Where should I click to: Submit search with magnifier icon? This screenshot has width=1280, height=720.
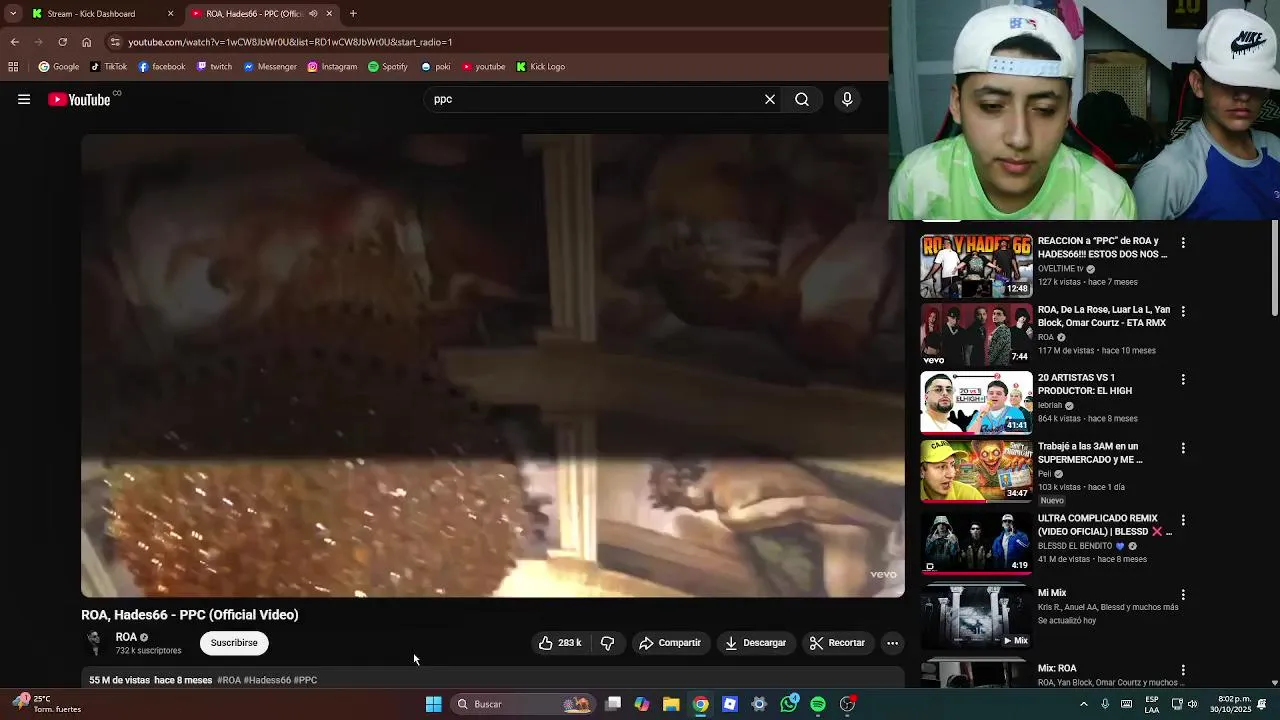click(802, 99)
